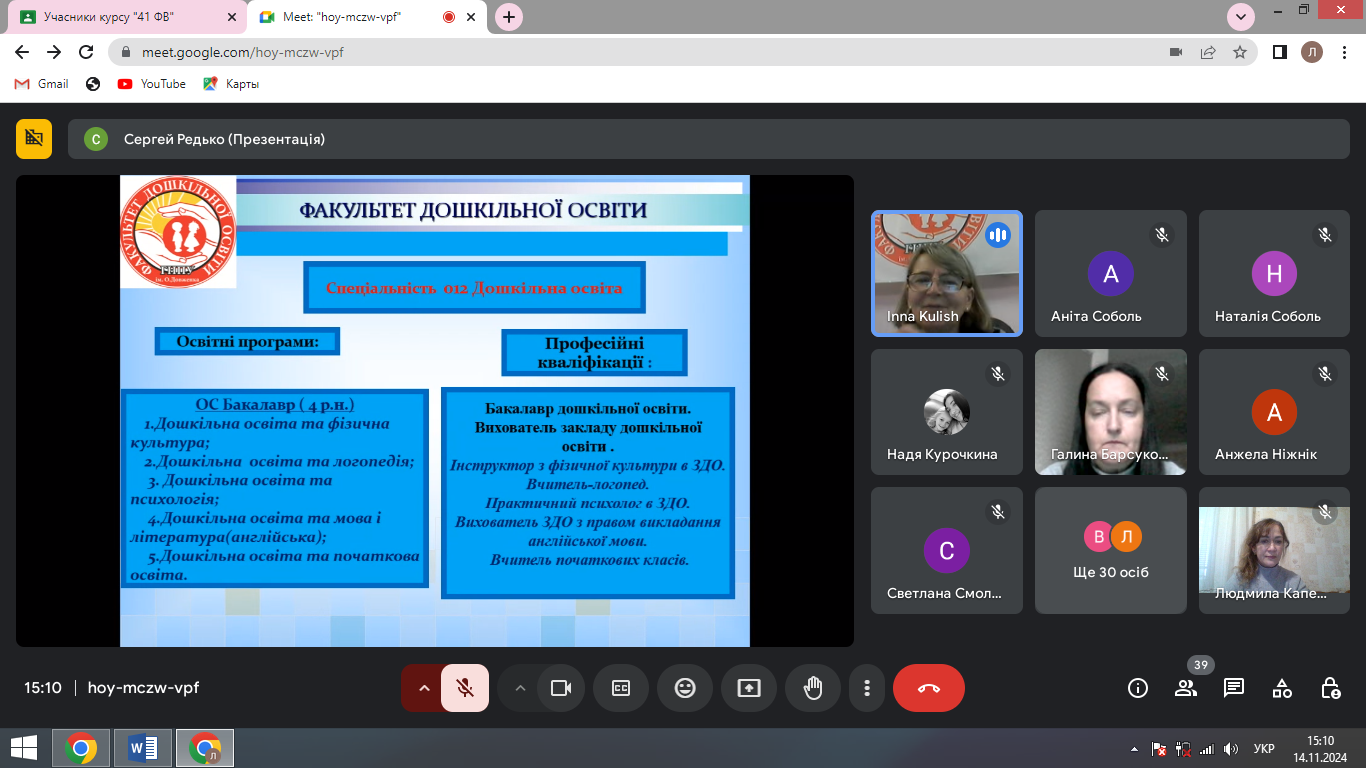1366x768 pixels.
Task: Open the emoji reactions button
Action: pyautogui.click(x=685, y=688)
